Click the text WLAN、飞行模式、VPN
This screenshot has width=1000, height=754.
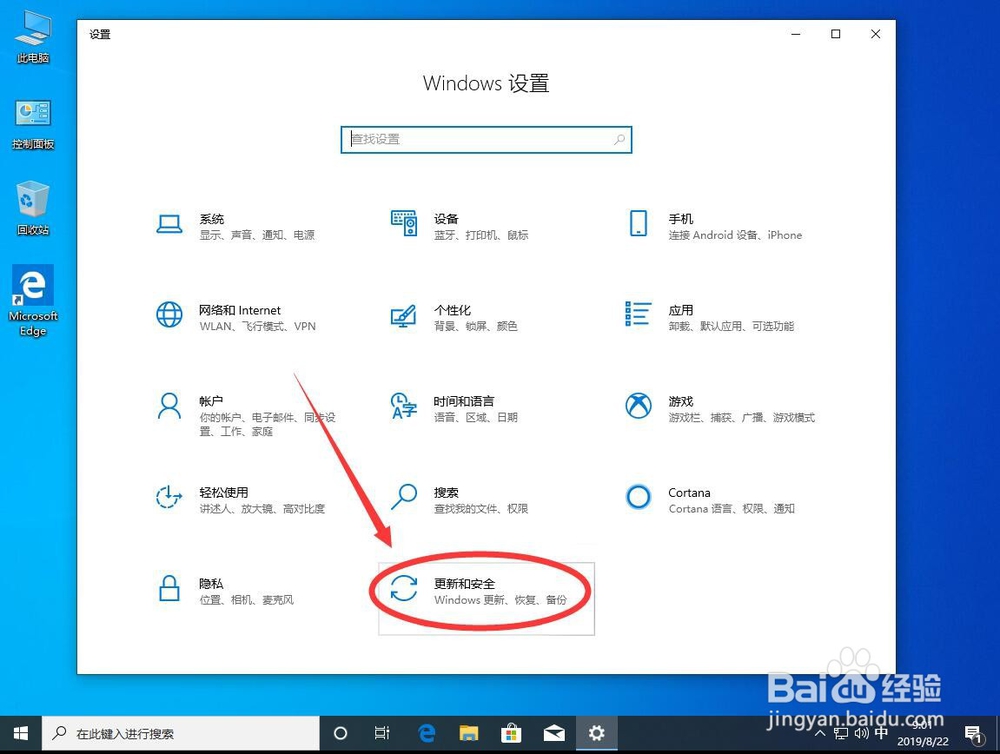tap(258, 326)
